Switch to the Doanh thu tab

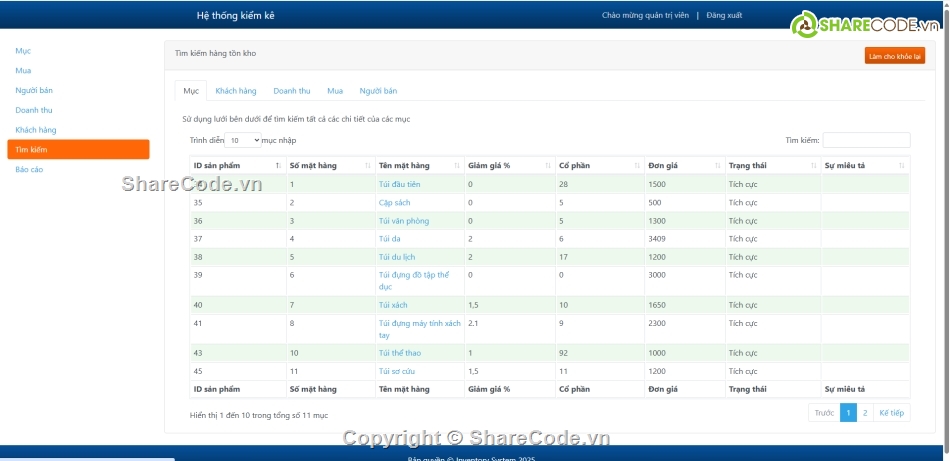tap(292, 91)
